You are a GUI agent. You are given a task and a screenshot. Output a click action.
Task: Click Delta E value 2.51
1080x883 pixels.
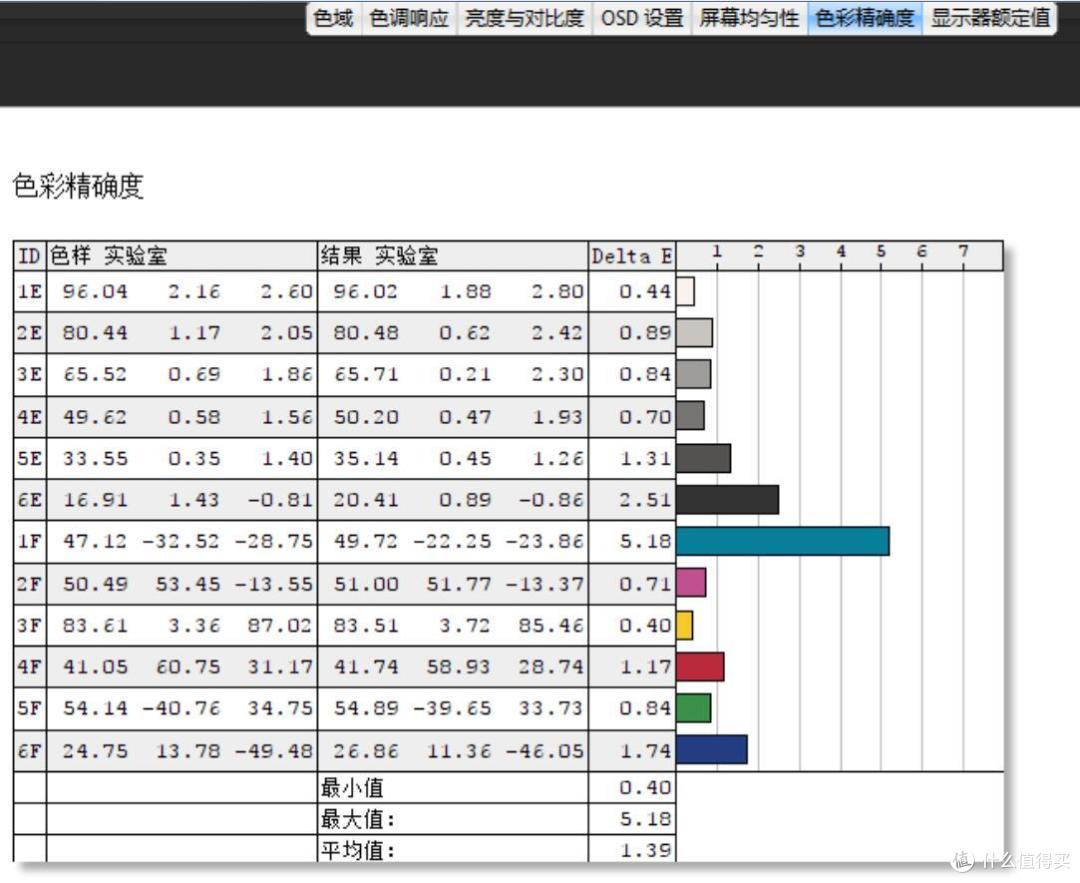[645, 499]
